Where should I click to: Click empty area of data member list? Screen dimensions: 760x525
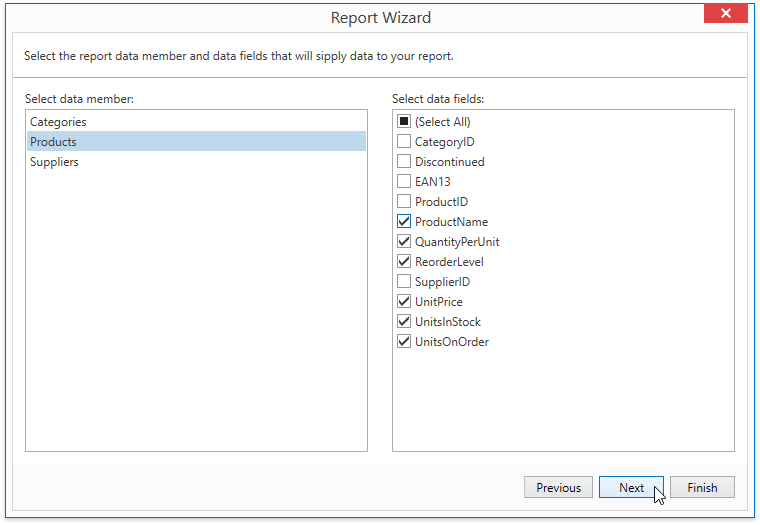[196, 310]
